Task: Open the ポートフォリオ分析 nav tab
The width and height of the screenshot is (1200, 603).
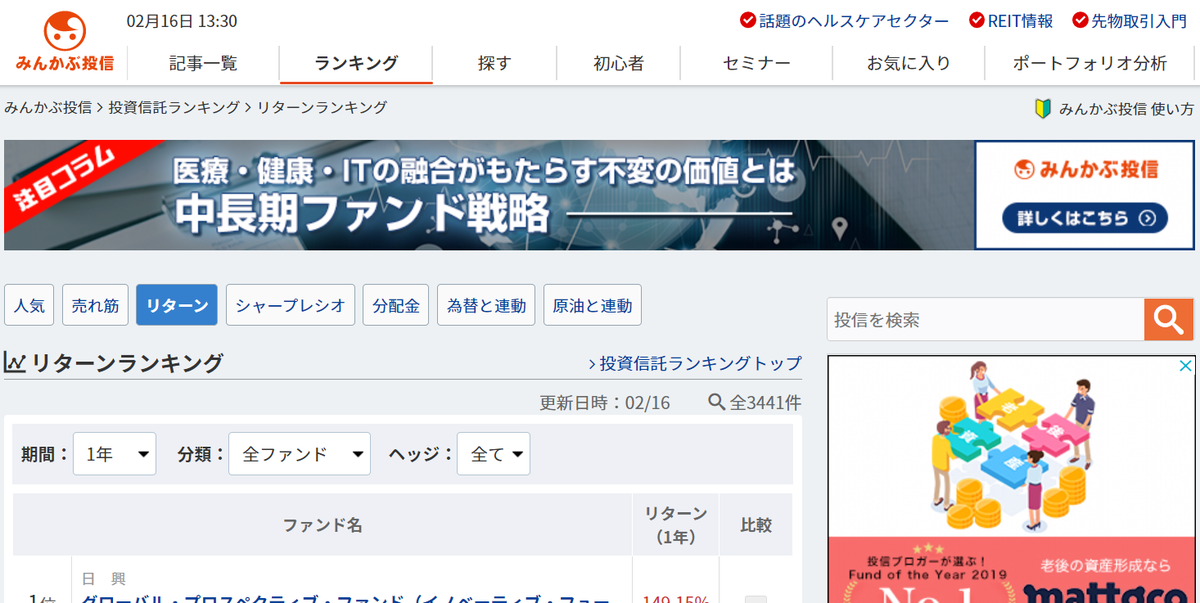Action: 1089,63
